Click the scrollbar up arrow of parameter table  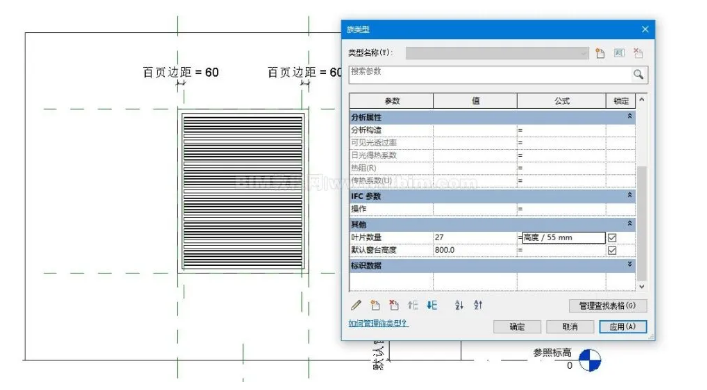642,99
